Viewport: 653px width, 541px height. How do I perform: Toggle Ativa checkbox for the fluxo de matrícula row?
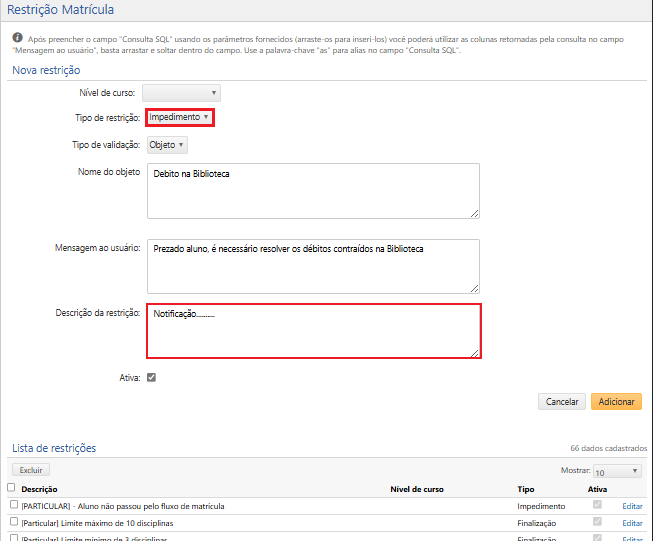click(x=597, y=504)
